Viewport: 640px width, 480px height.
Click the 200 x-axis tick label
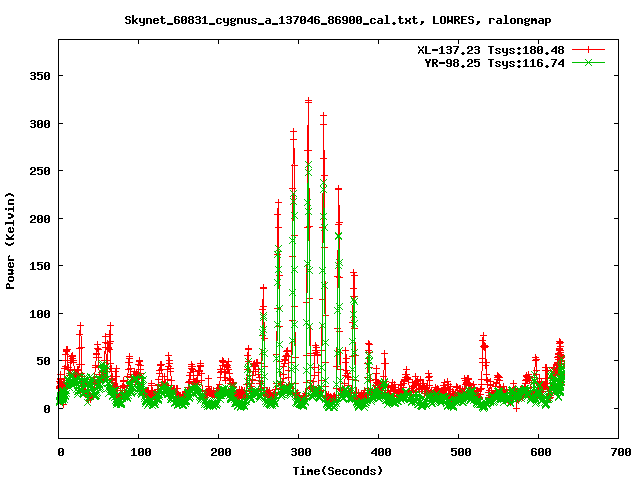click(221, 452)
